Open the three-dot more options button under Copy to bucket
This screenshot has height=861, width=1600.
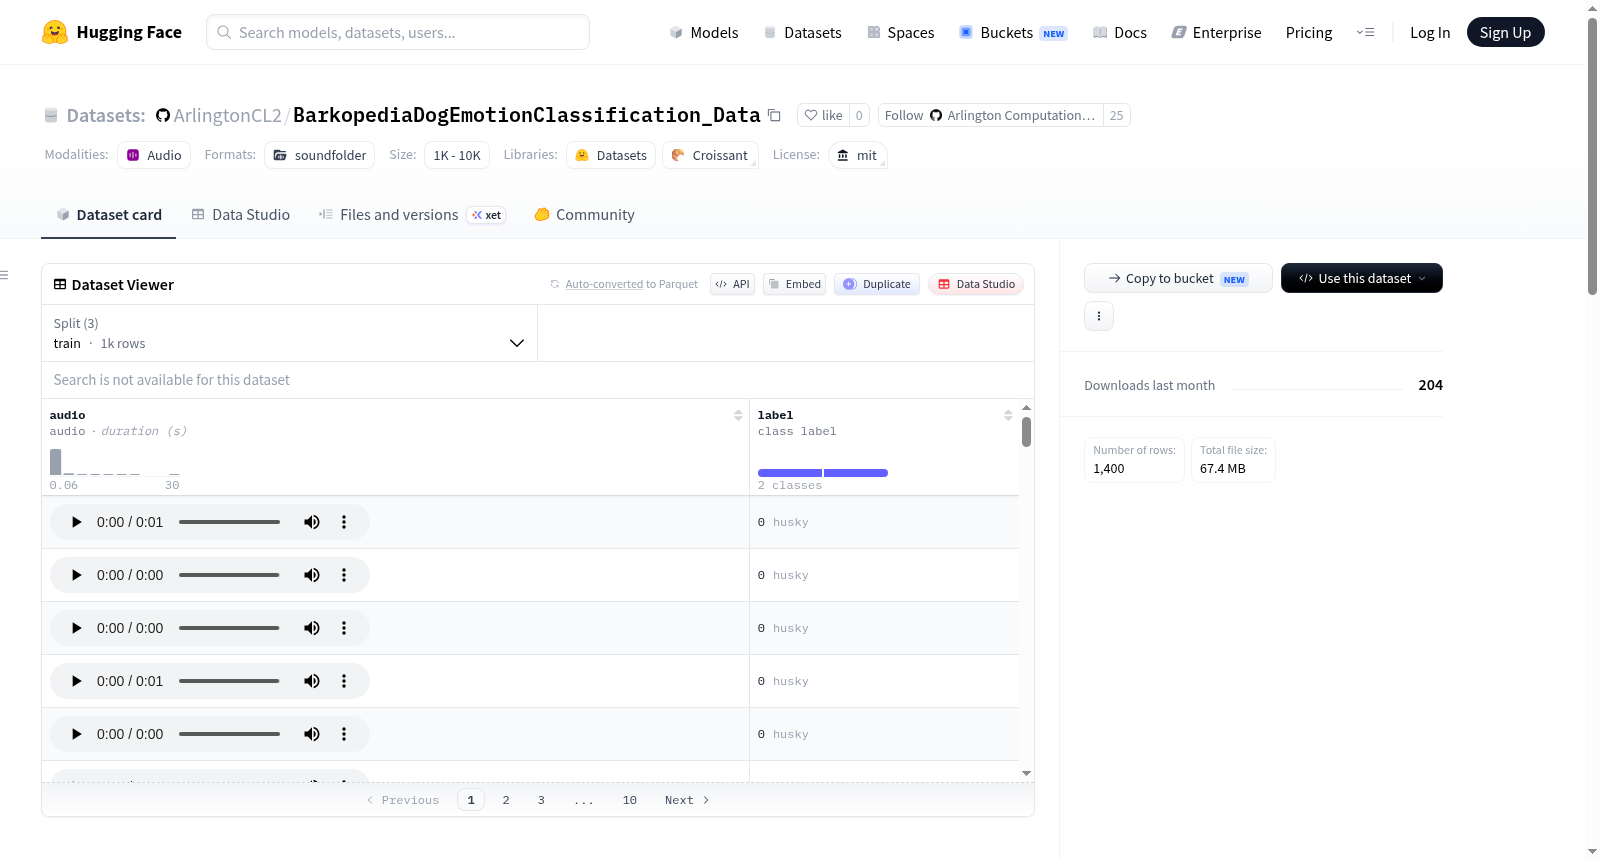click(1099, 316)
